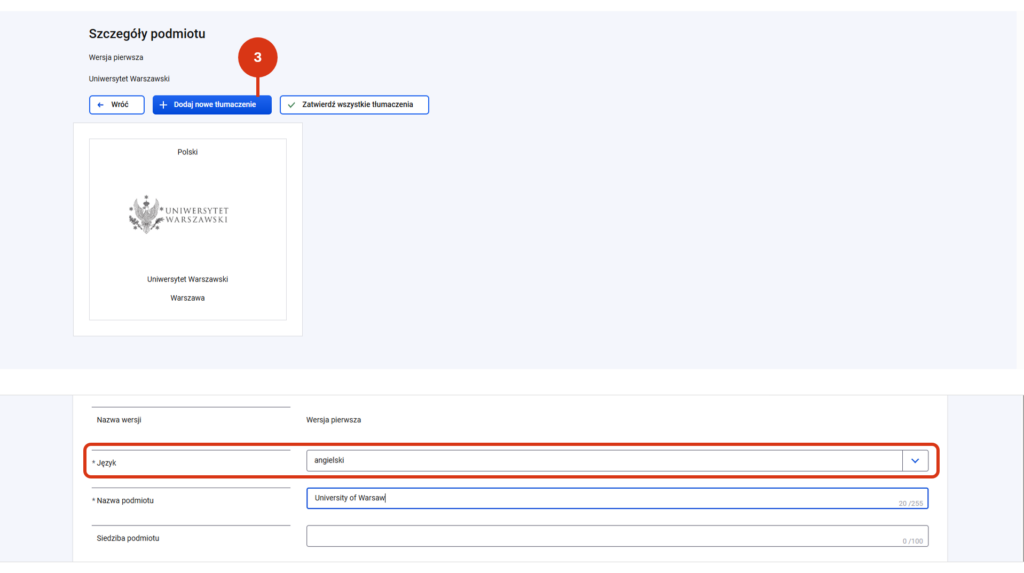
Task: Click the red step 3 marker
Action: click(x=257, y=57)
